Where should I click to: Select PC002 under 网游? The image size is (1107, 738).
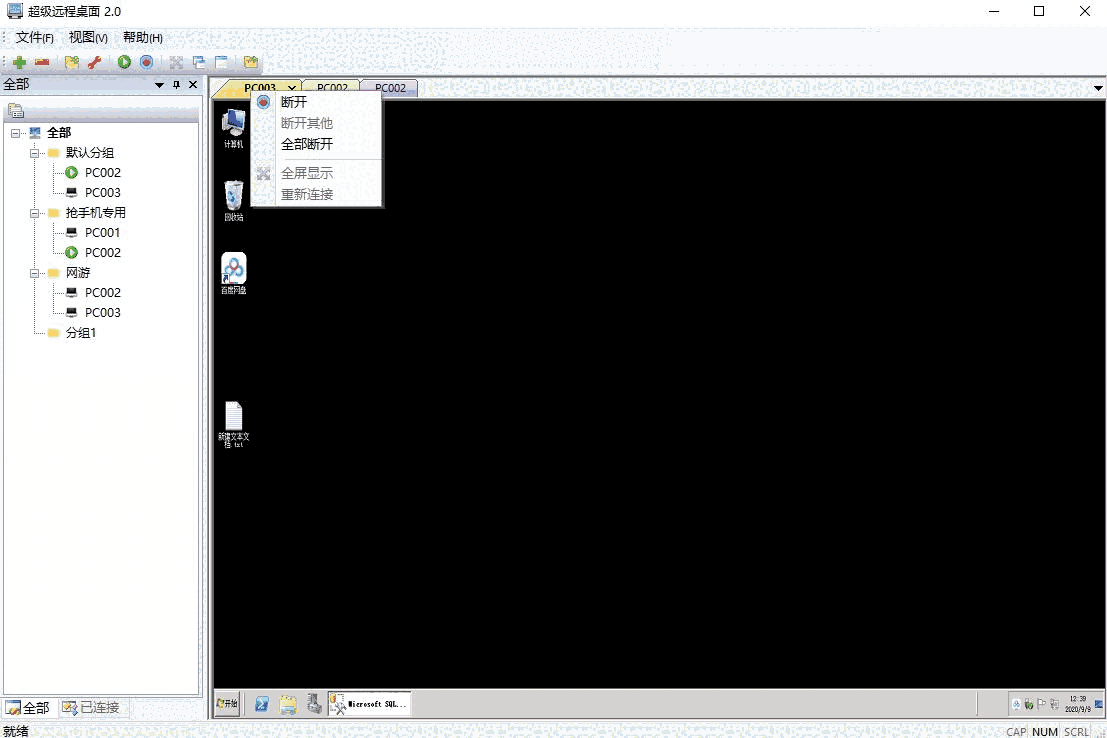click(102, 292)
